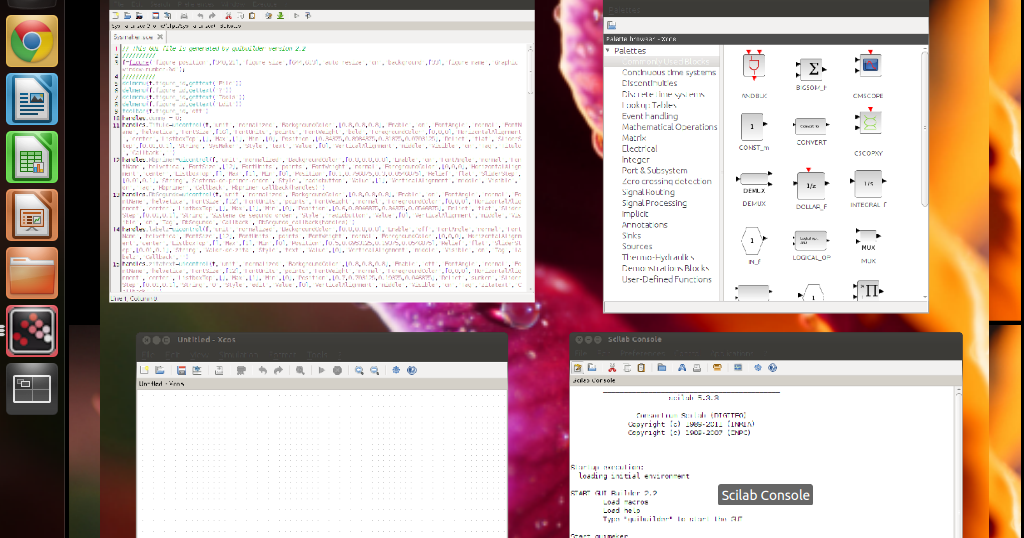
Task: Click Open diagram icon in Xcos toolbar
Action: (x=159, y=370)
